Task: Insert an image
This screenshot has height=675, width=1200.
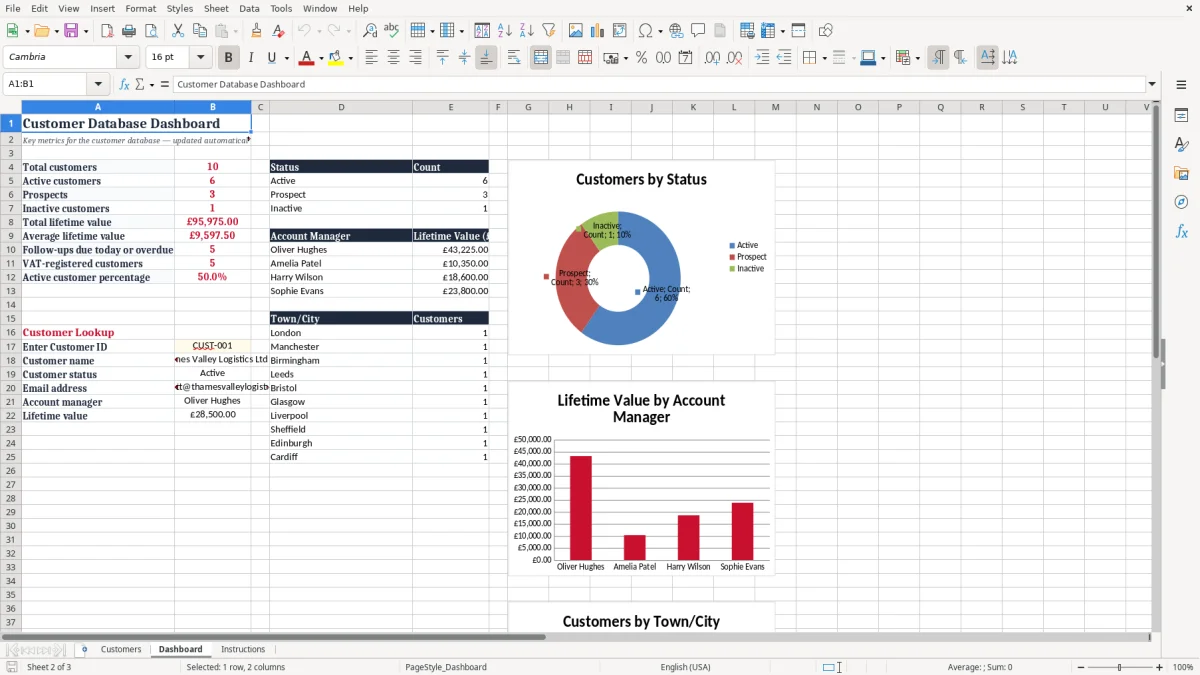Action: [576, 31]
